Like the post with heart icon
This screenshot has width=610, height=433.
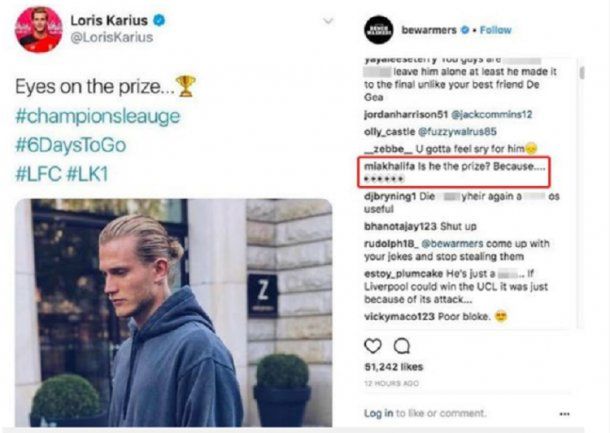pos(373,346)
